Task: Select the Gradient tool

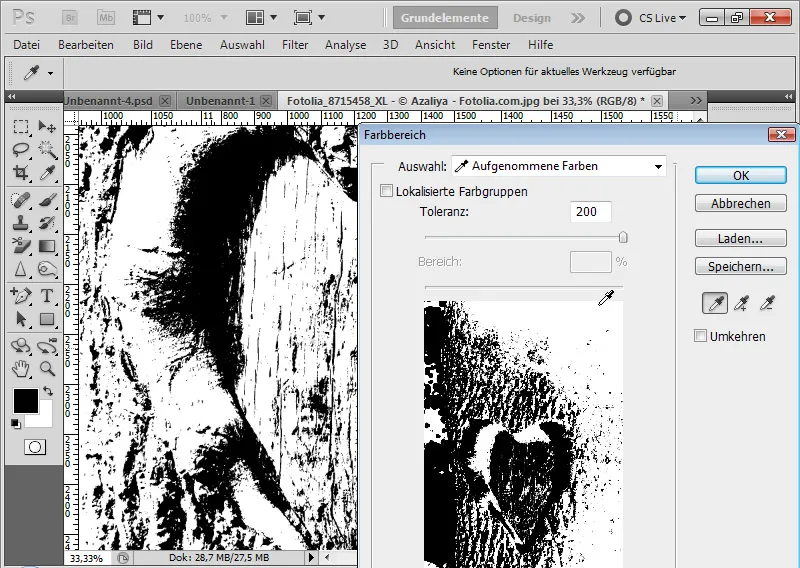Action: tap(47, 246)
